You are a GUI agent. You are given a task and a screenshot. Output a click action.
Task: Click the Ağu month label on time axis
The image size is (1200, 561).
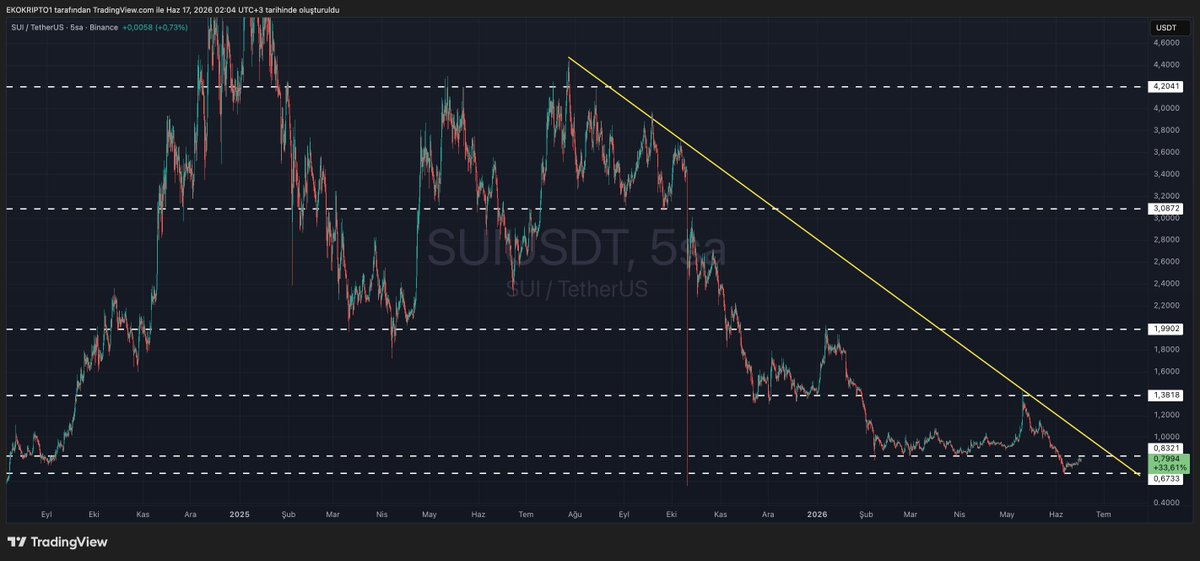[575, 514]
